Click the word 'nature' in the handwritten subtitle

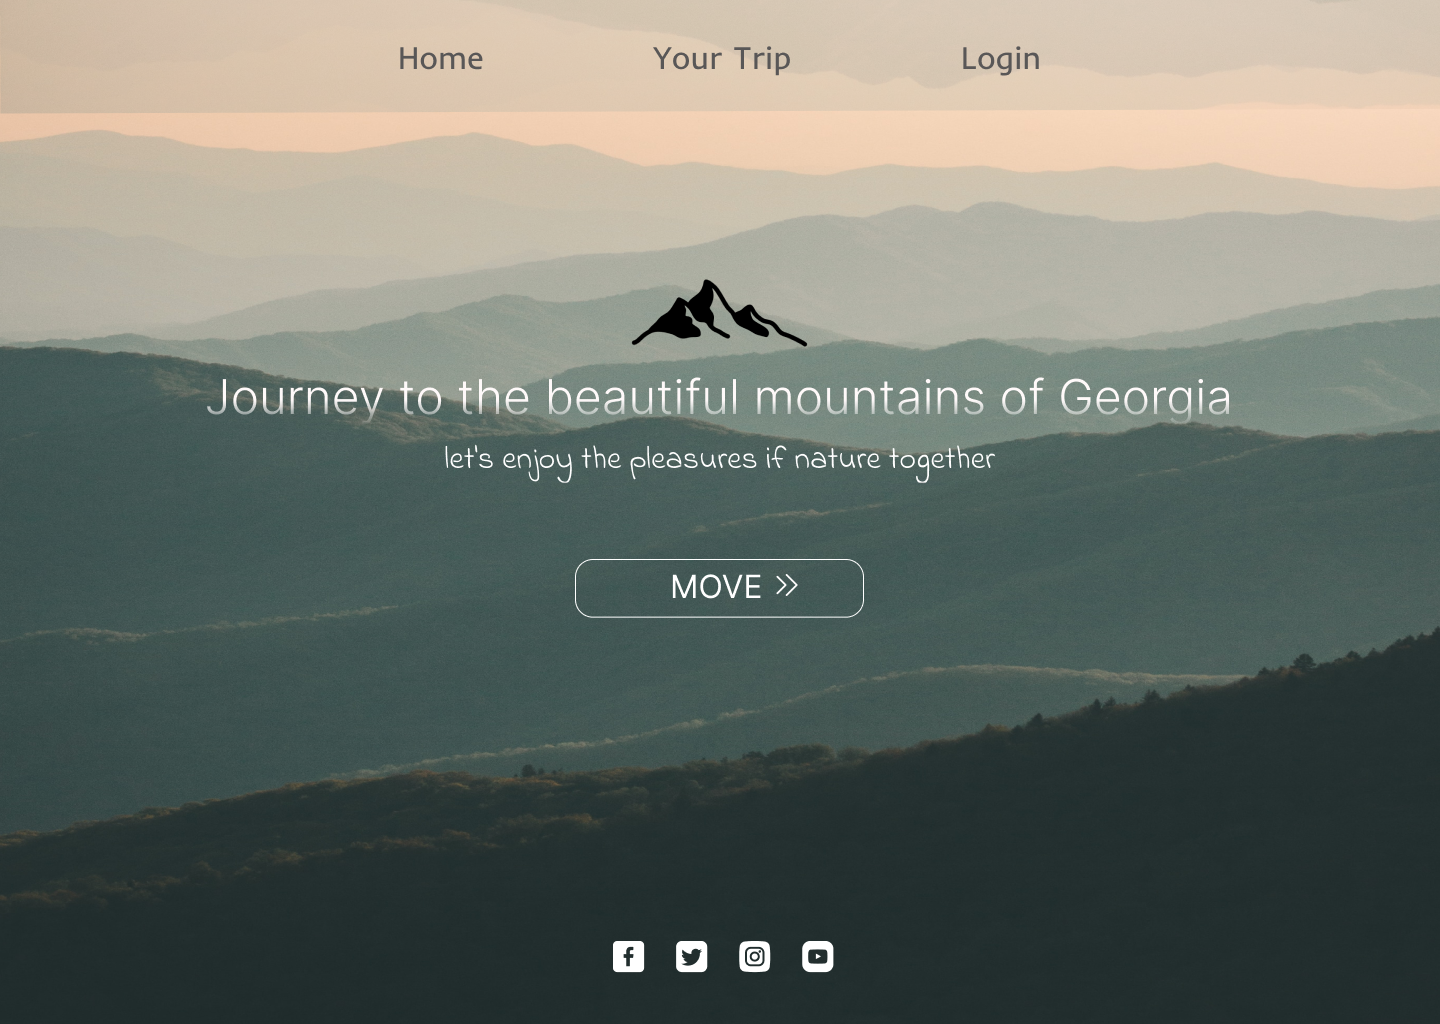[x=837, y=459]
